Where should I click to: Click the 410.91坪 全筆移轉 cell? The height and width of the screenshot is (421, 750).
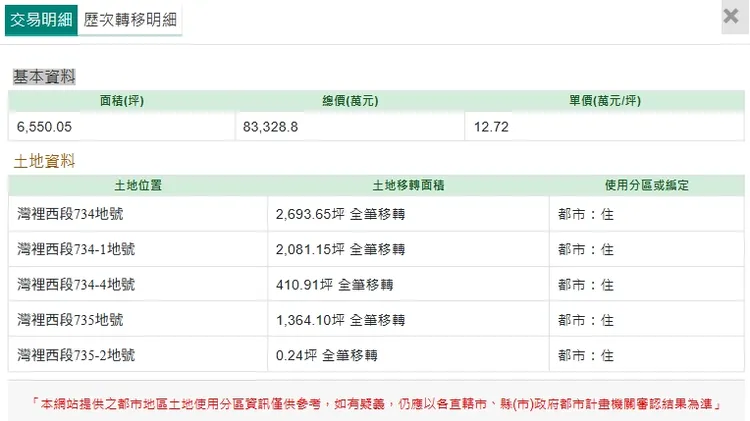(408, 285)
